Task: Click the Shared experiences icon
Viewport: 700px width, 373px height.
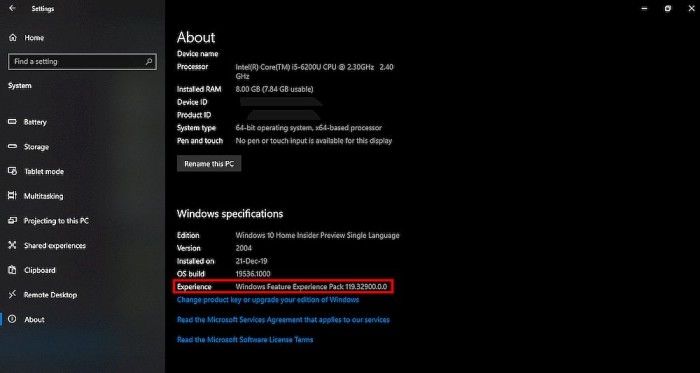Action: click(x=12, y=245)
